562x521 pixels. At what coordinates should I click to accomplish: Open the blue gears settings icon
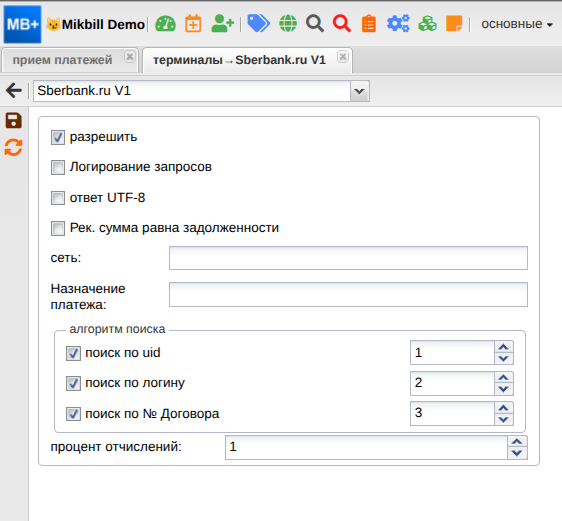coord(398,24)
